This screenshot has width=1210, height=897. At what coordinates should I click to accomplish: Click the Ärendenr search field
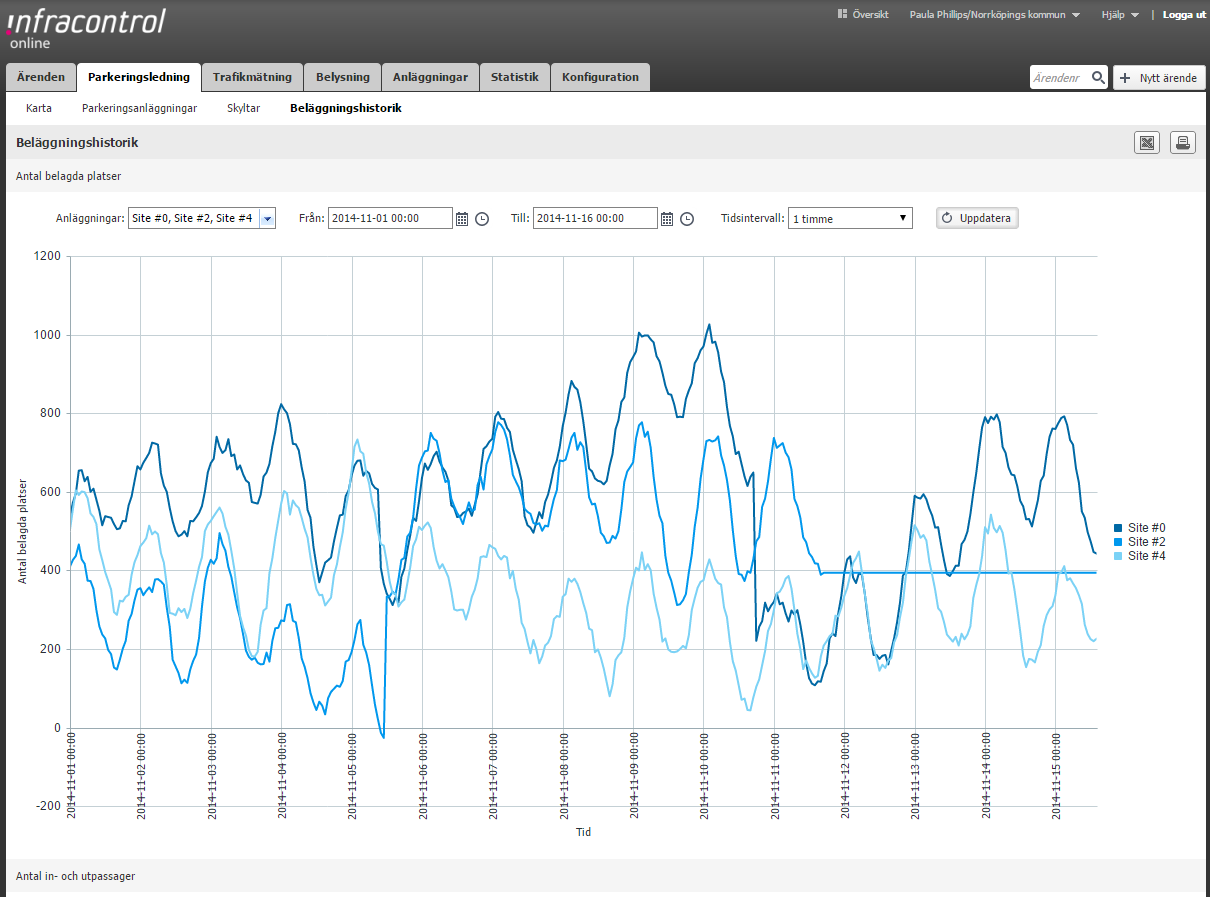coord(1060,77)
